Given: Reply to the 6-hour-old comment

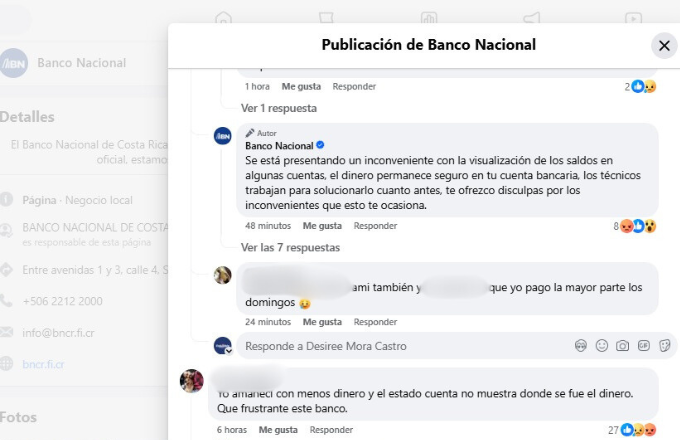Looking at the screenshot, I should click(331, 430).
